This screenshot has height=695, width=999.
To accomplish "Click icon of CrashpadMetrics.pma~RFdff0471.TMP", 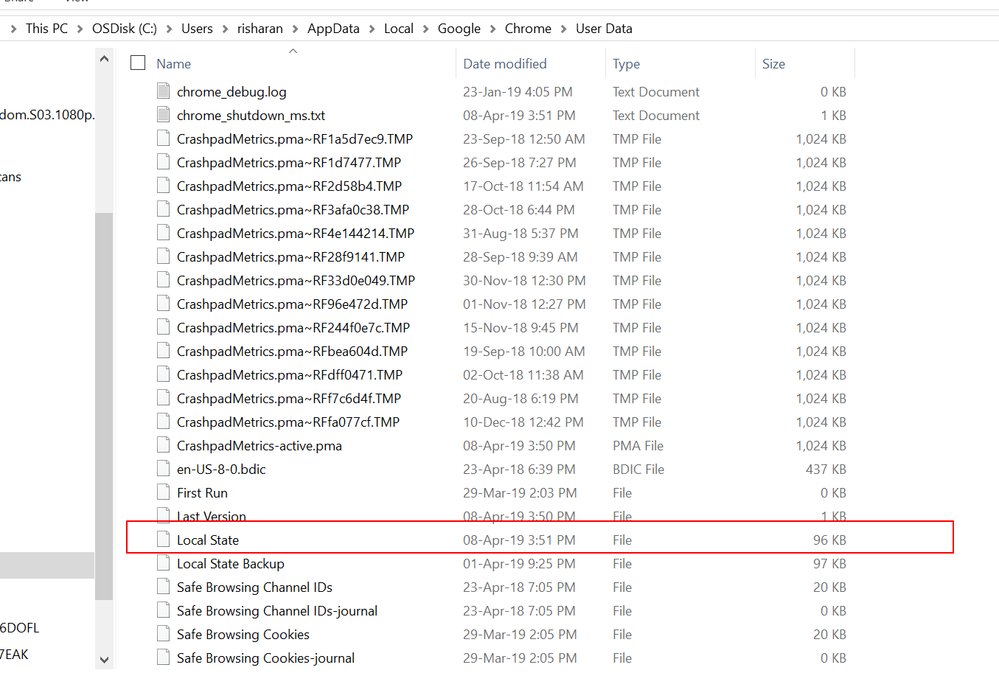I will tap(163, 374).
